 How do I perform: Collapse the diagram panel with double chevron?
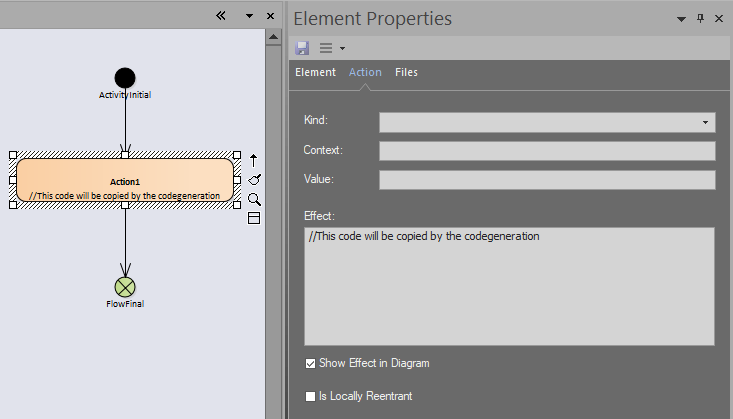coord(221,16)
